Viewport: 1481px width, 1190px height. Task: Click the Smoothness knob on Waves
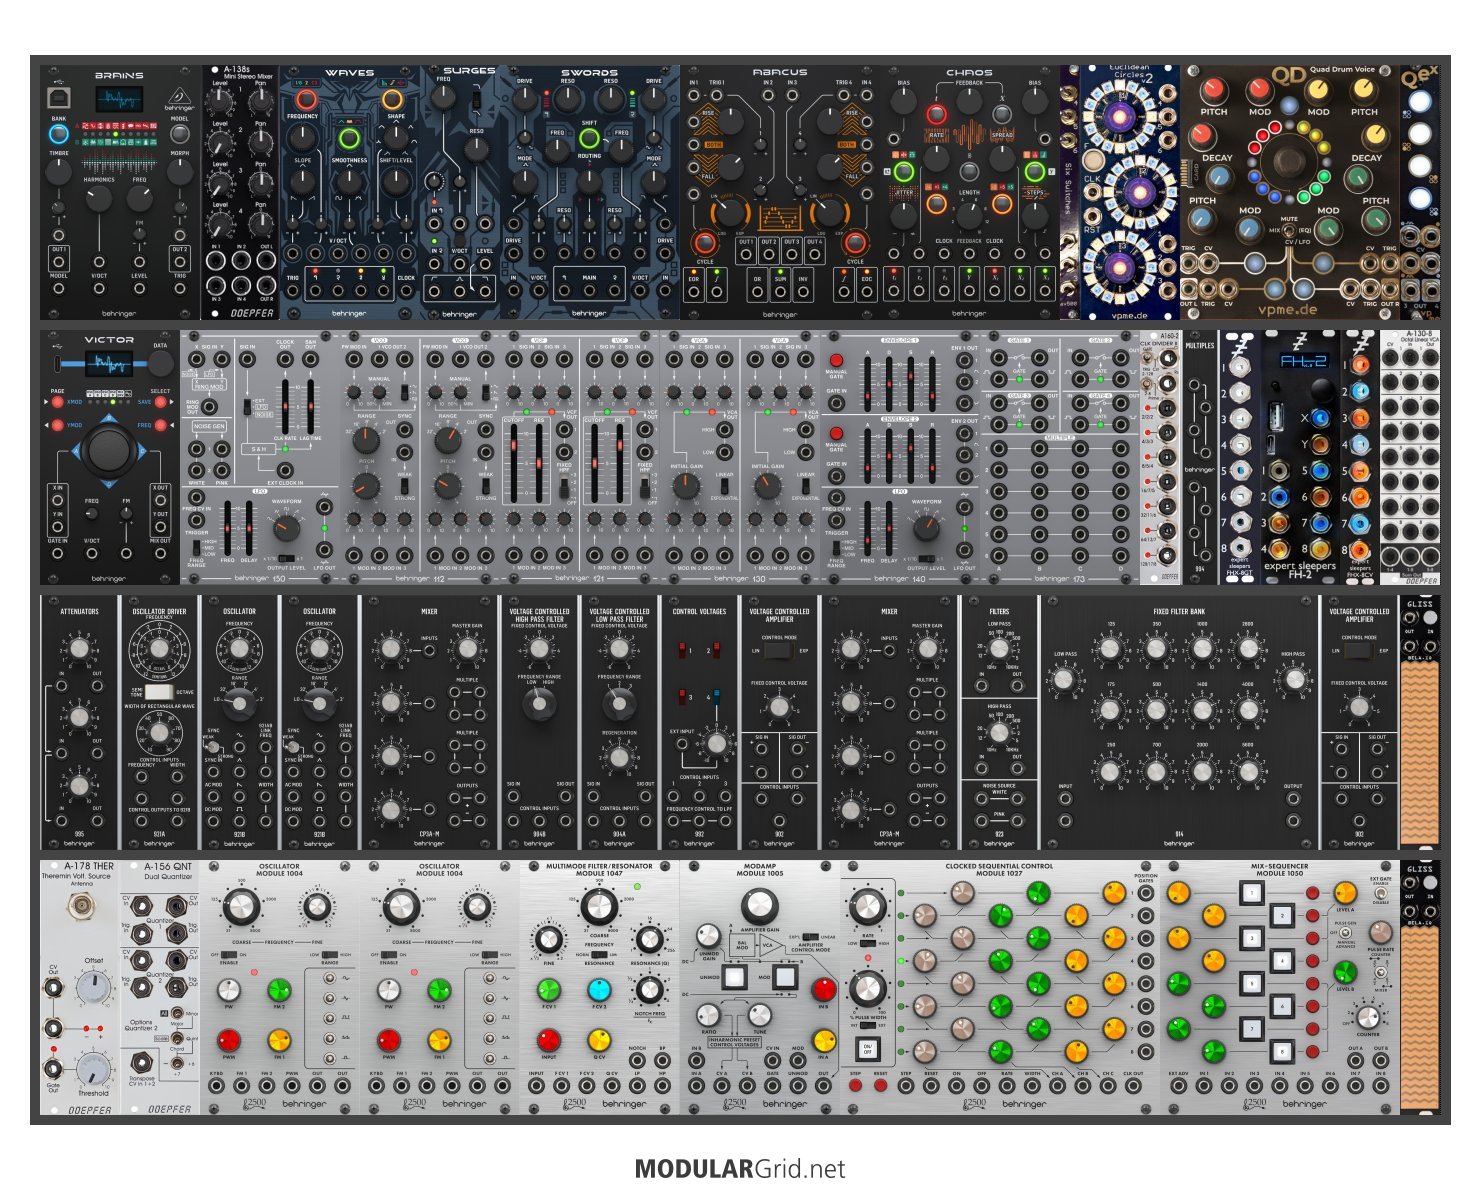[x=349, y=138]
